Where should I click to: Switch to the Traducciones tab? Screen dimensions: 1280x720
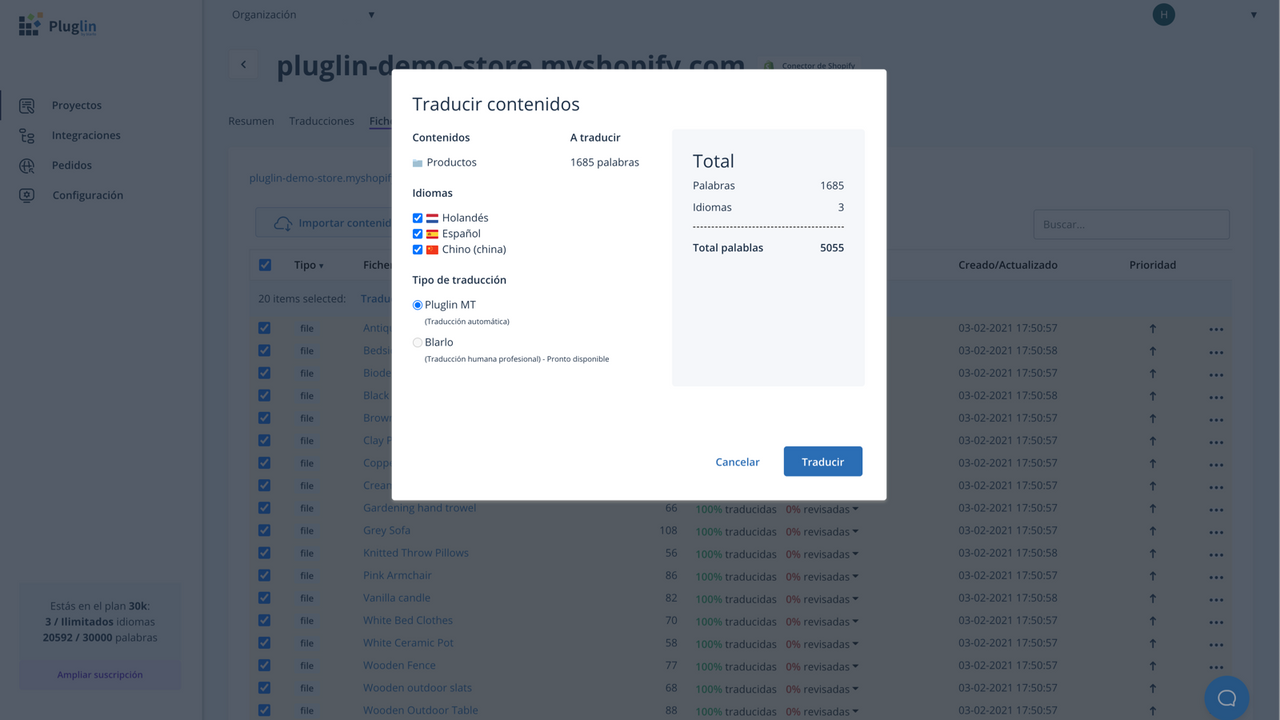[x=321, y=121]
